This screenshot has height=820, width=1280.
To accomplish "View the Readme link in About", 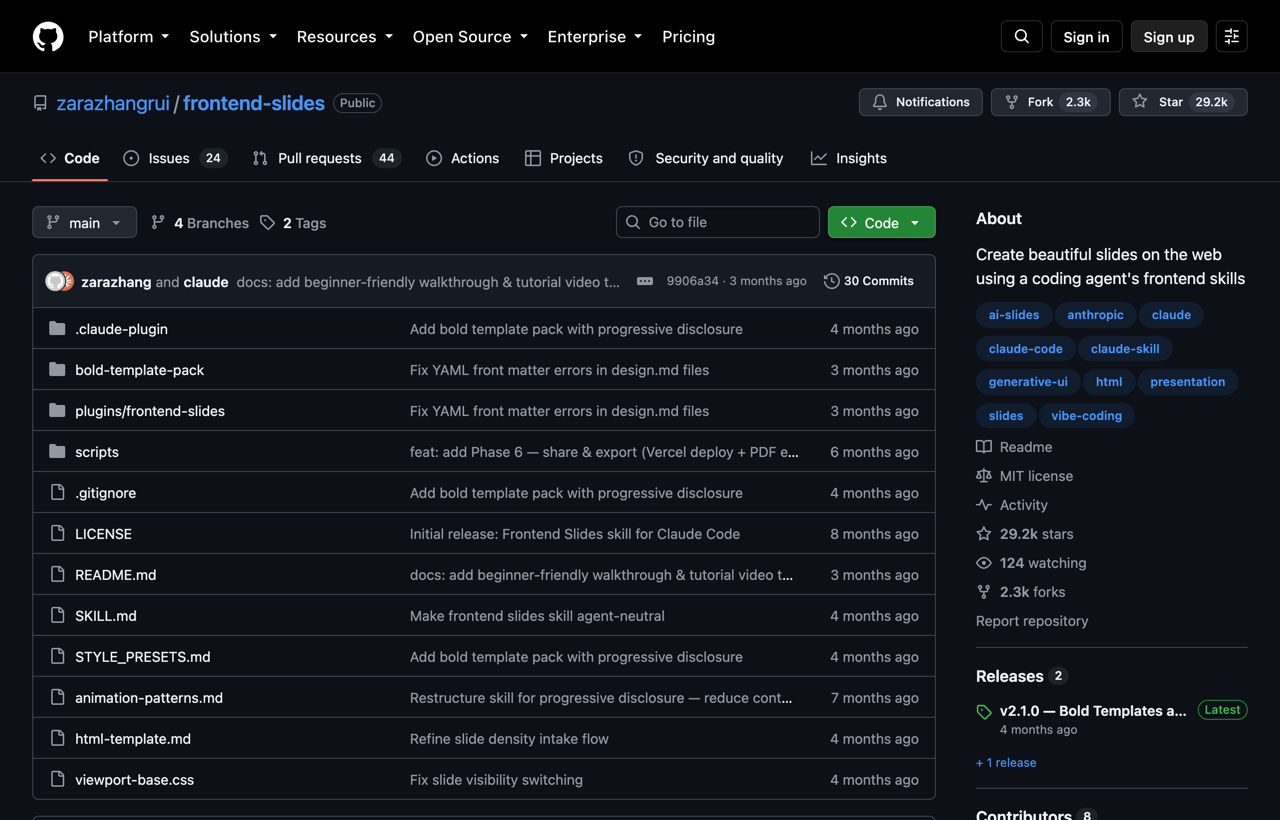I will click(1014, 447).
